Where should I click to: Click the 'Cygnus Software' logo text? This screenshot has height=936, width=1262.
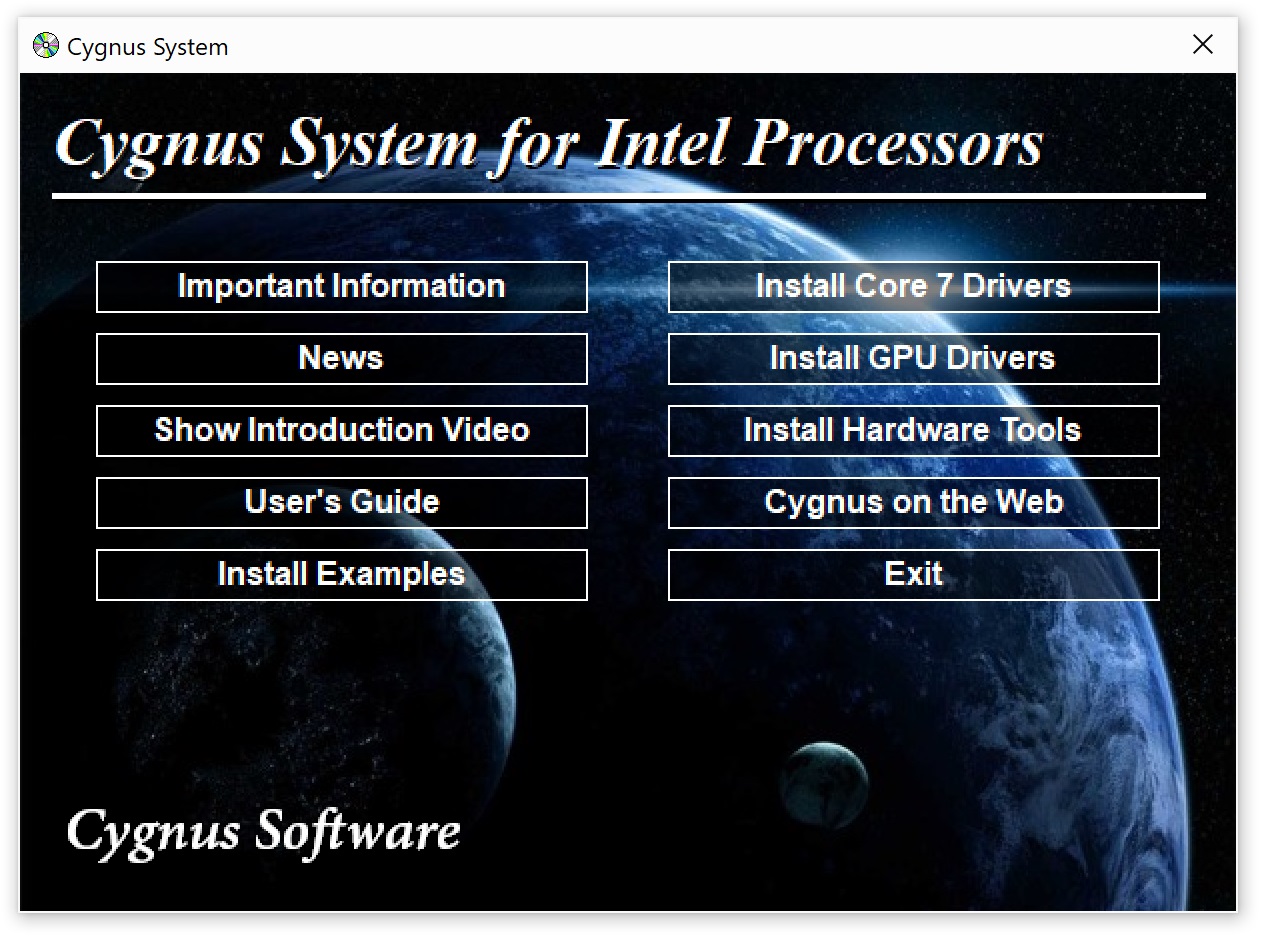(263, 832)
